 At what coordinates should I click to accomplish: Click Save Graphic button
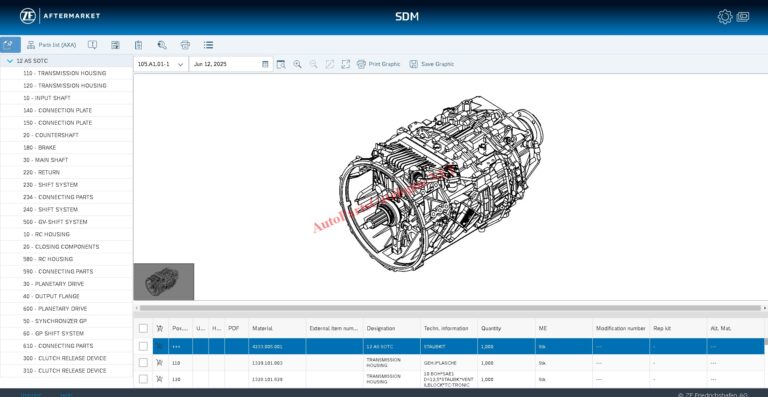point(432,64)
